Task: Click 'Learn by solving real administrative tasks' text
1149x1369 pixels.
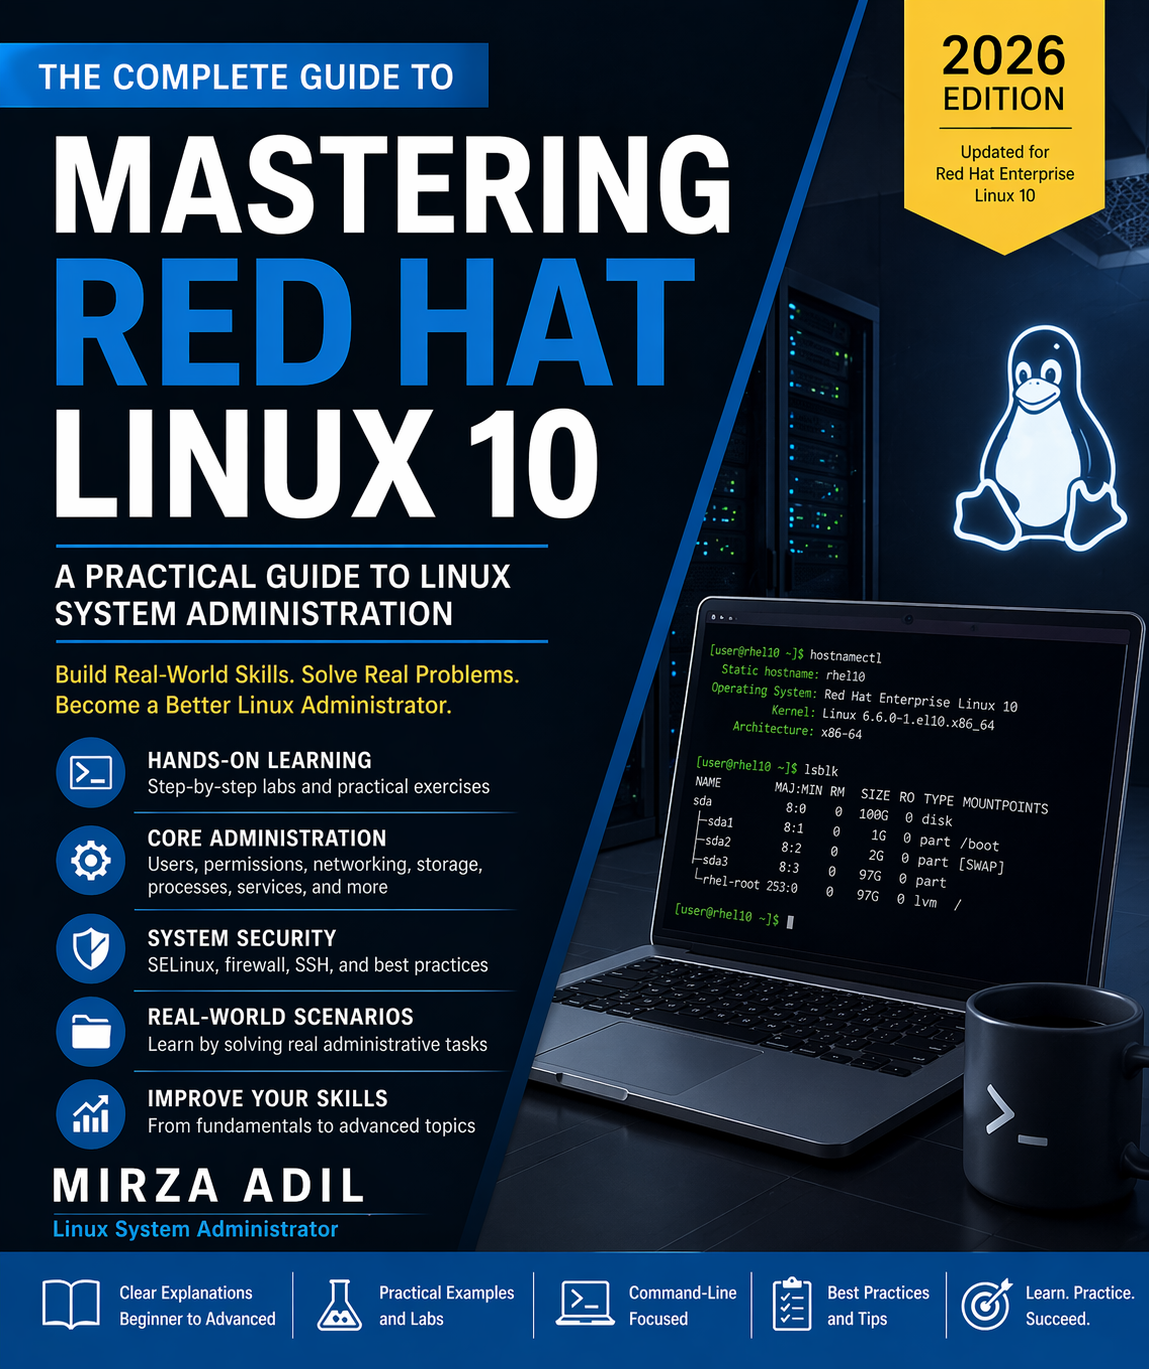Action: (317, 1044)
